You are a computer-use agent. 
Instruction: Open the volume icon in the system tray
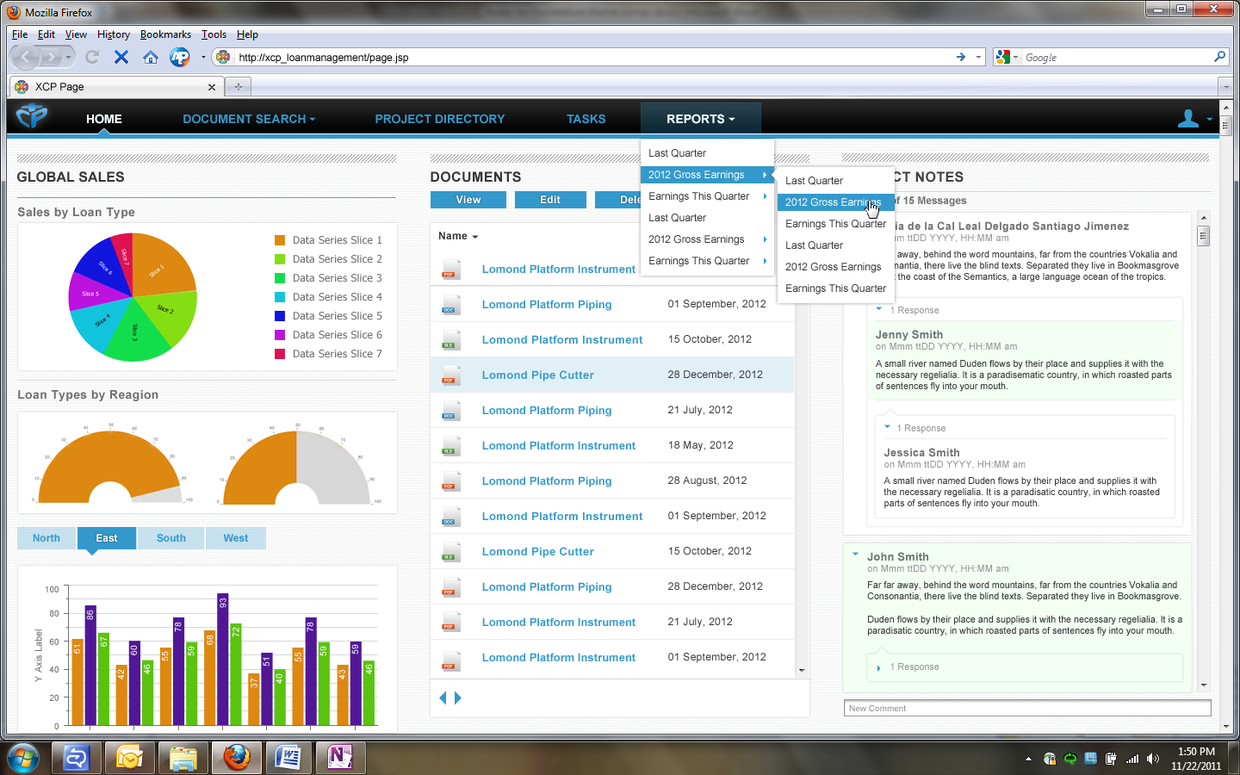[1152, 757]
